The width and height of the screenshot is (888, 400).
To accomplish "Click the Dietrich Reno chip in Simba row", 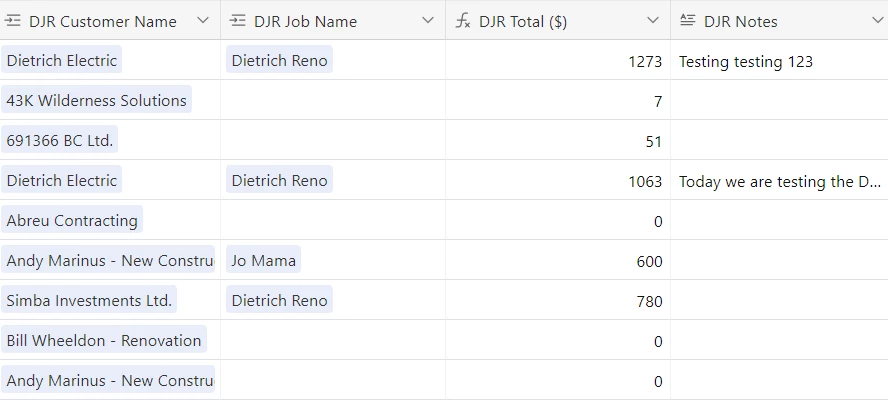I will click(279, 300).
